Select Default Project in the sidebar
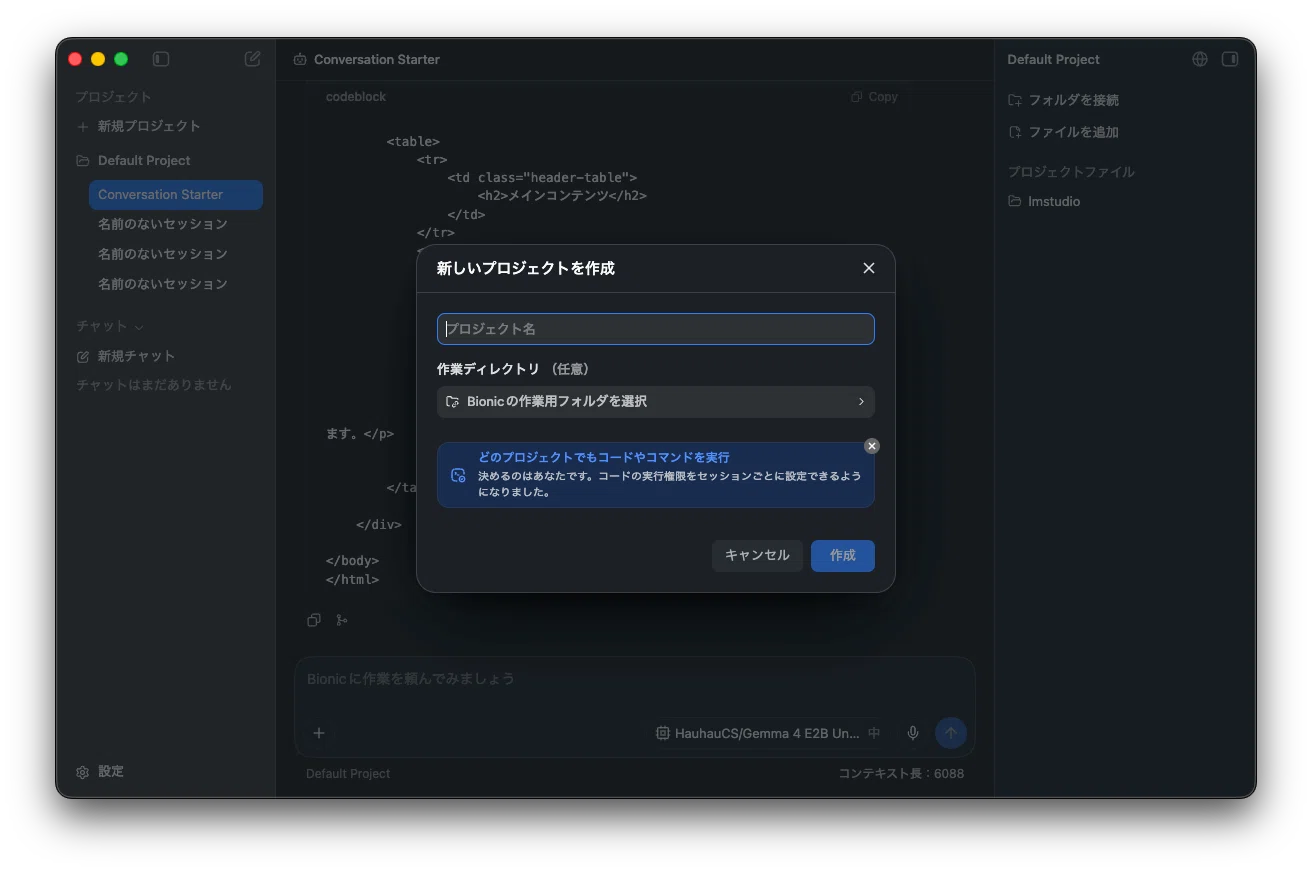Image resolution: width=1312 pixels, height=872 pixels. 134,160
